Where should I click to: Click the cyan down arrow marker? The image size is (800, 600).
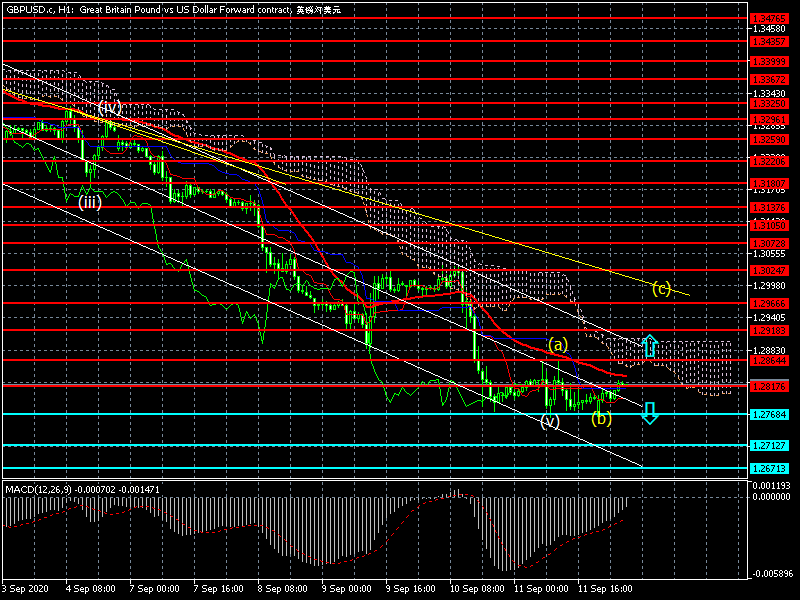pos(649,412)
